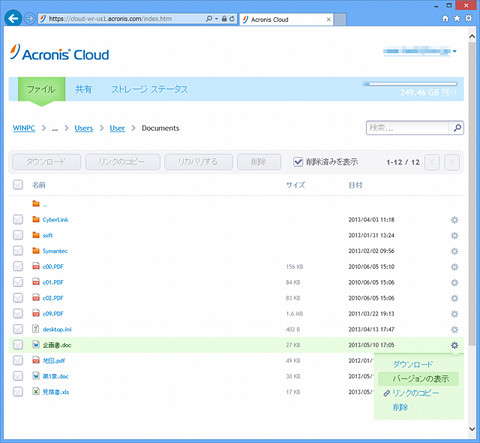Check the box for 見積書.xls
The width and height of the screenshot is (480, 443).
tap(18, 392)
